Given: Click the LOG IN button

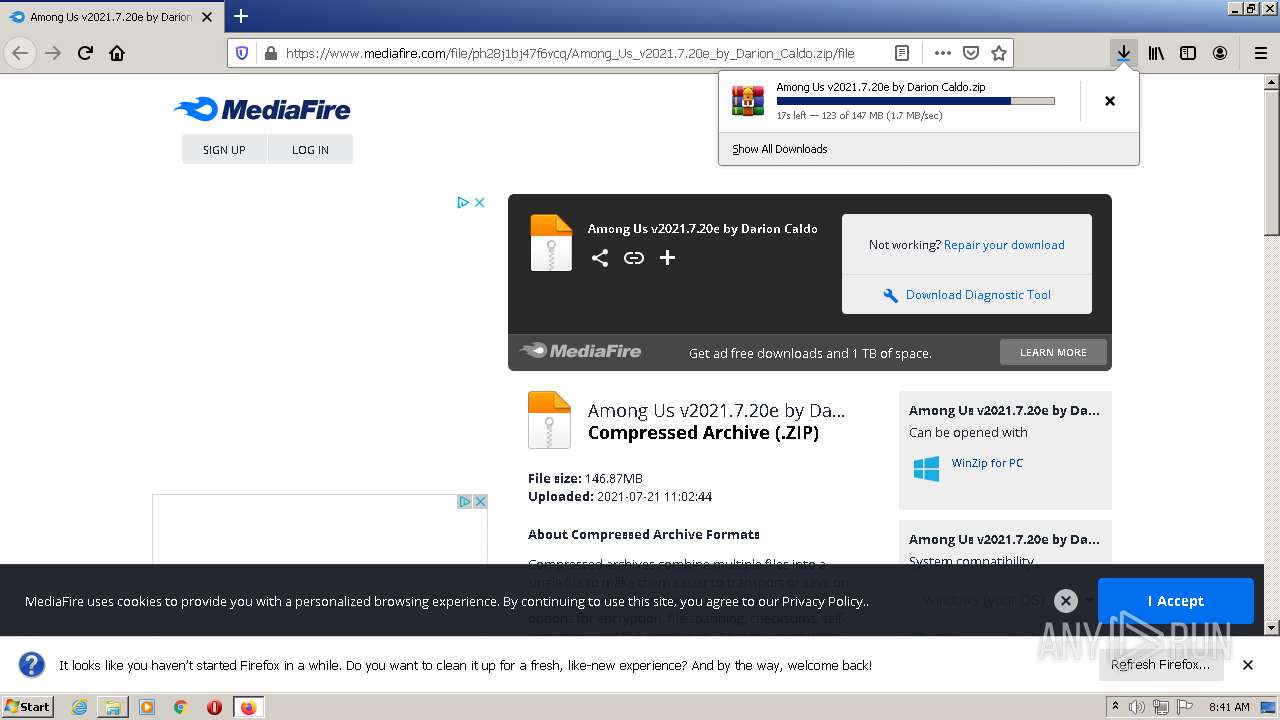Looking at the screenshot, I should [x=310, y=149].
